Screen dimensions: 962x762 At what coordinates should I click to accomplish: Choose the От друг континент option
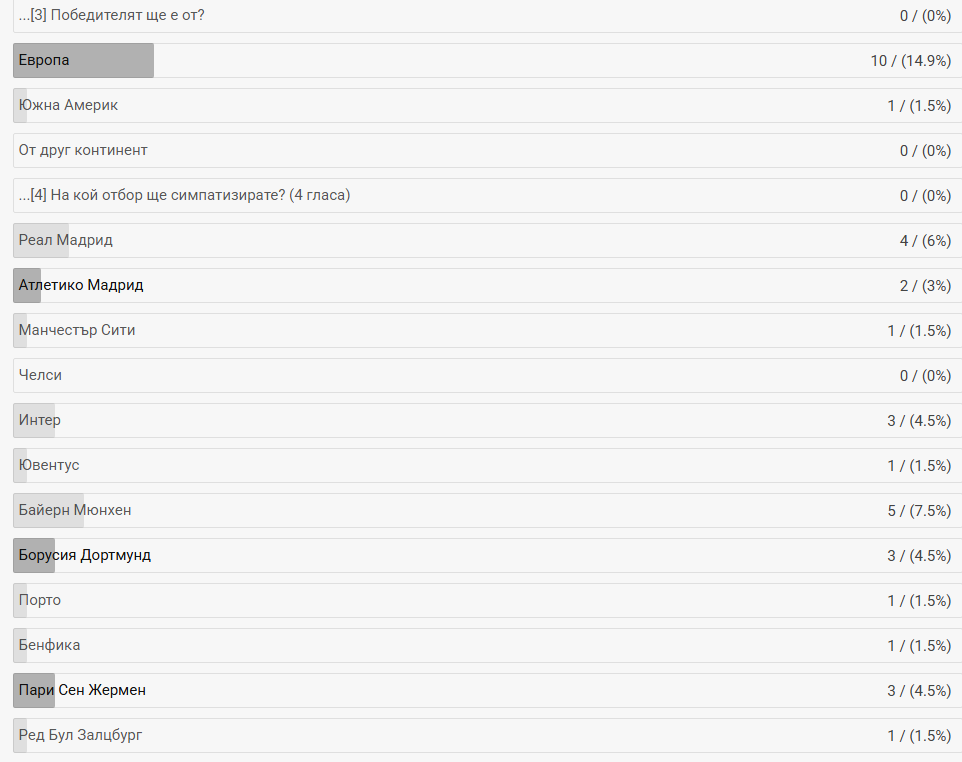pos(487,150)
